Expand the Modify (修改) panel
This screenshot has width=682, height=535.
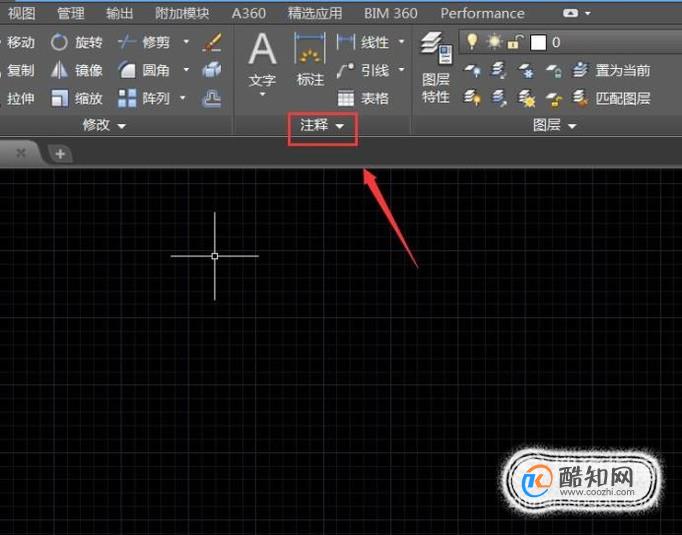104,126
